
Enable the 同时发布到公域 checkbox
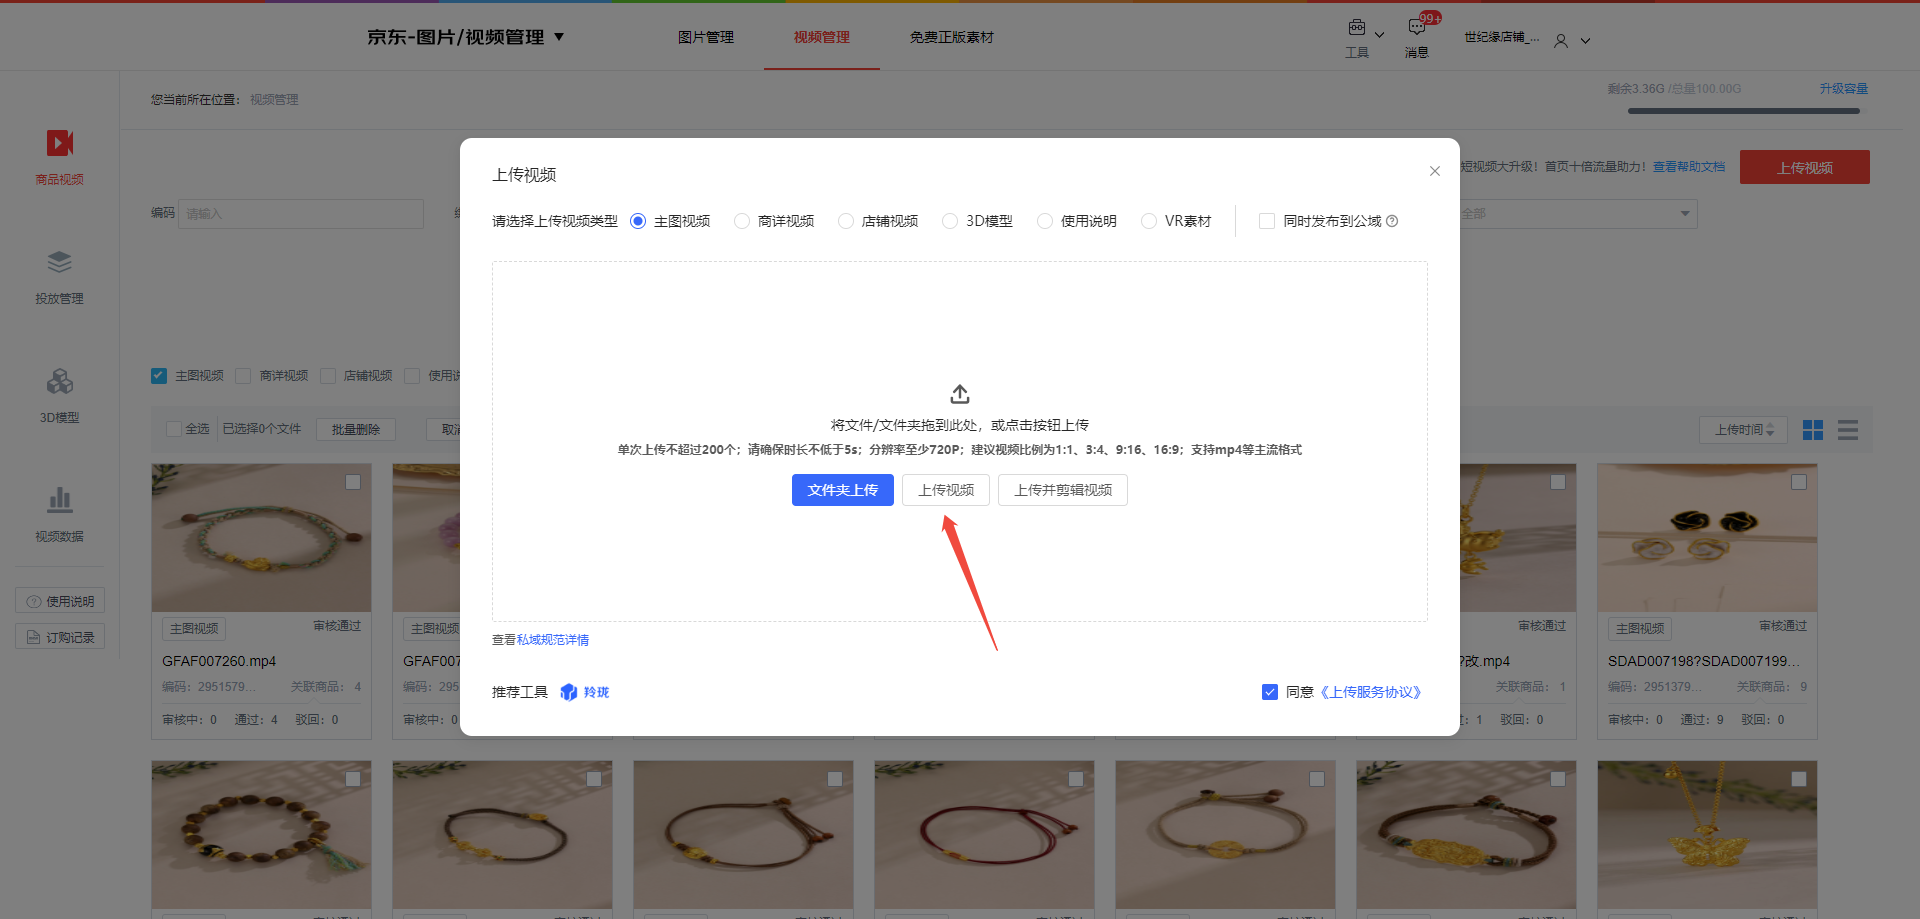tap(1267, 221)
